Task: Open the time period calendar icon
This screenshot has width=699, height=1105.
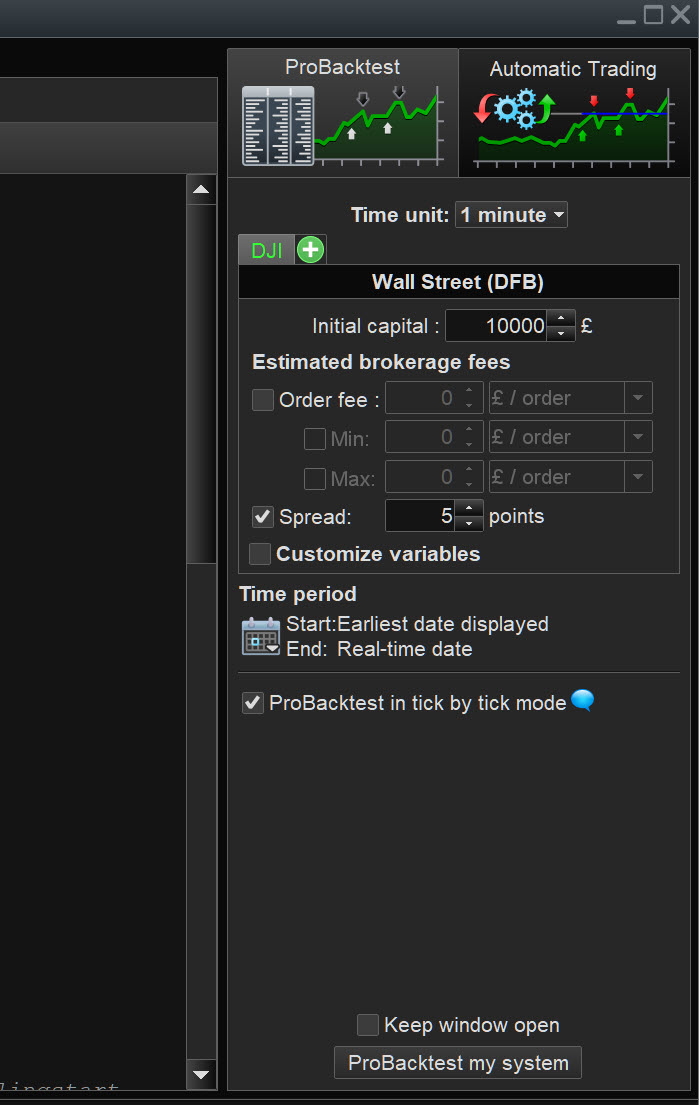Action: [261, 636]
